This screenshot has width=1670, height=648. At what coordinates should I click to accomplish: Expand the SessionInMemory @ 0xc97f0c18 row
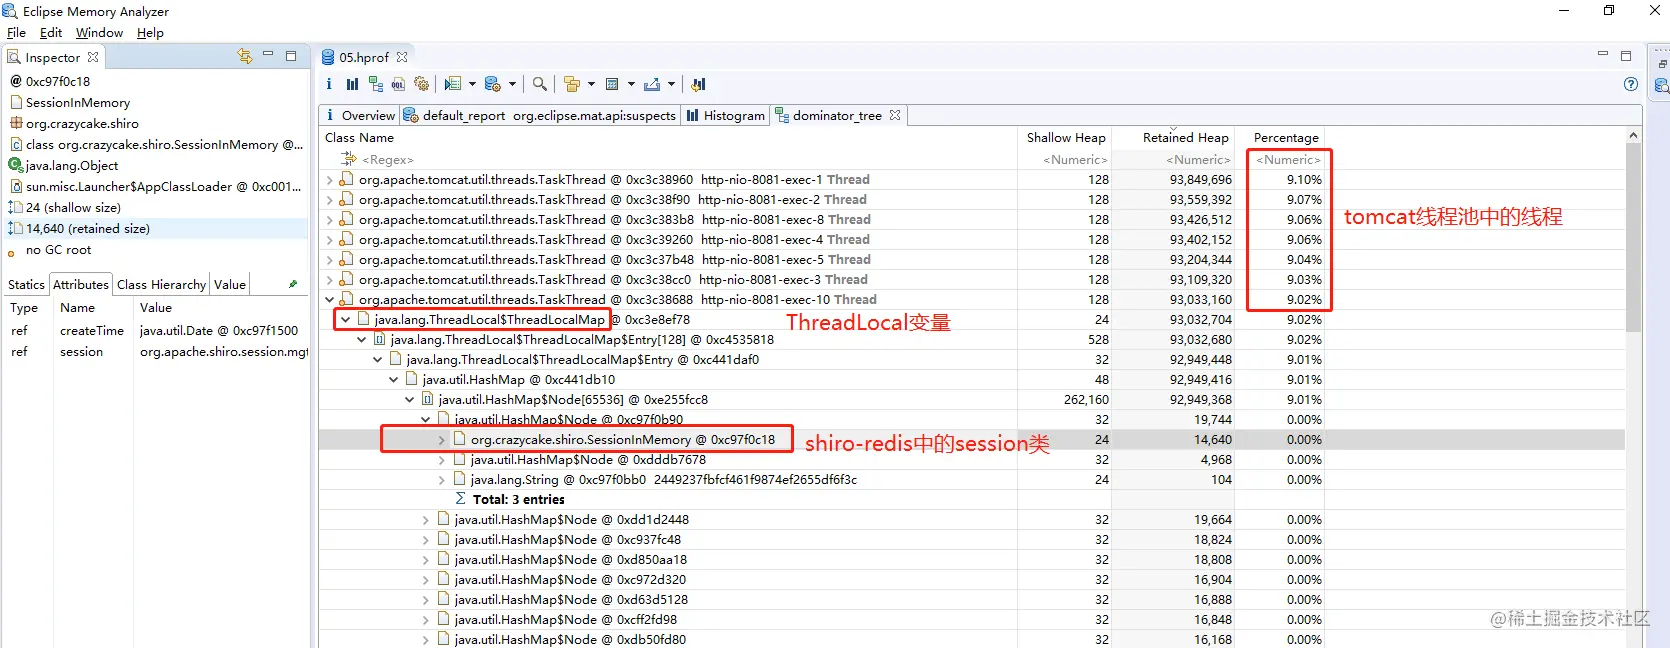[x=442, y=440]
